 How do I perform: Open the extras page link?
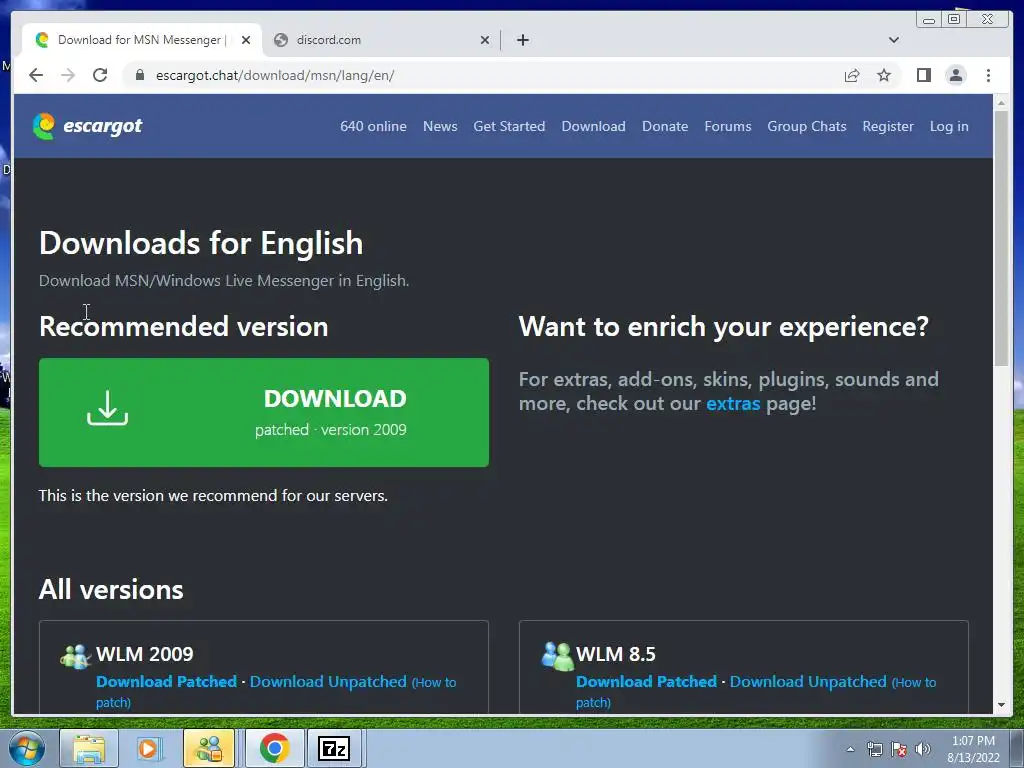pyautogui.click(x=733, y=404)
